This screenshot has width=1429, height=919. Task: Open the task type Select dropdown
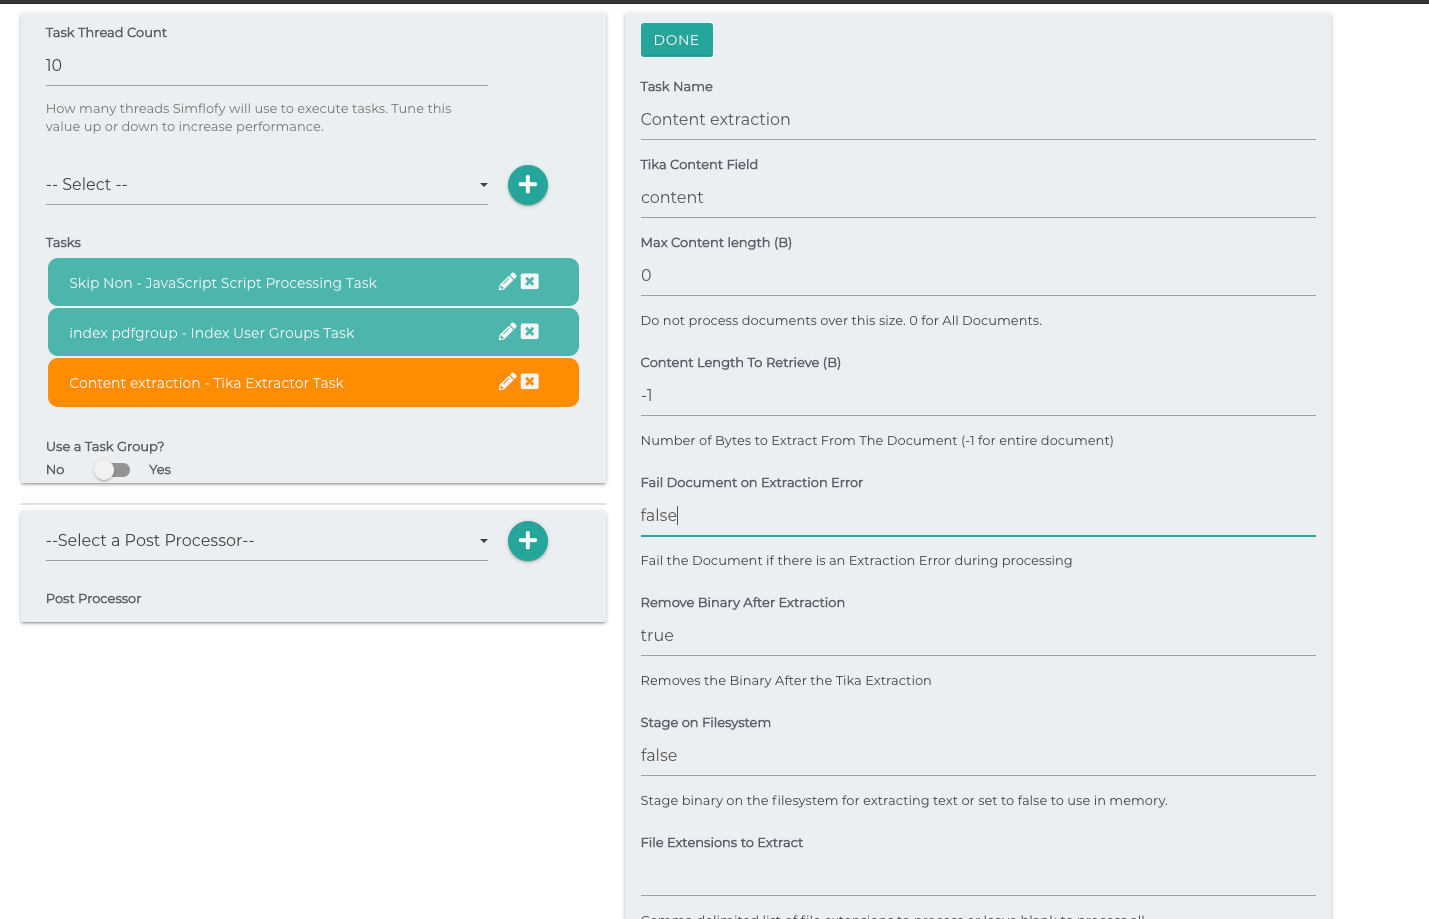(x=266, y=185)
